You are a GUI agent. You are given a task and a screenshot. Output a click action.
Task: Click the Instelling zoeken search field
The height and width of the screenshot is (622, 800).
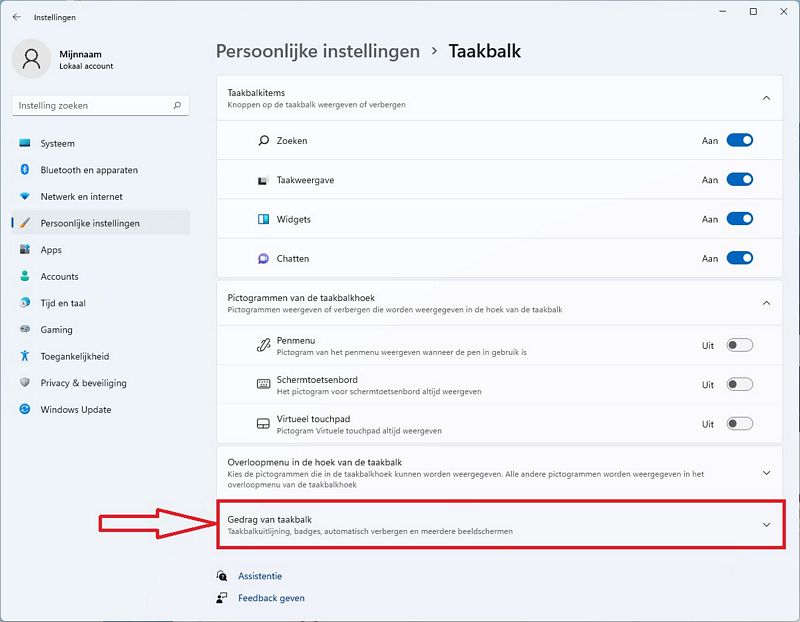(x=101, y=105)
